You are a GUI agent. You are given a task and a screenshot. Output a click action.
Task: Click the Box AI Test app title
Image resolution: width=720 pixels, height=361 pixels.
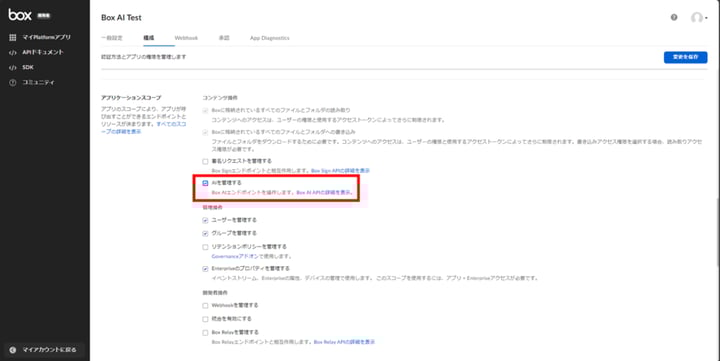tap(121, 17)
